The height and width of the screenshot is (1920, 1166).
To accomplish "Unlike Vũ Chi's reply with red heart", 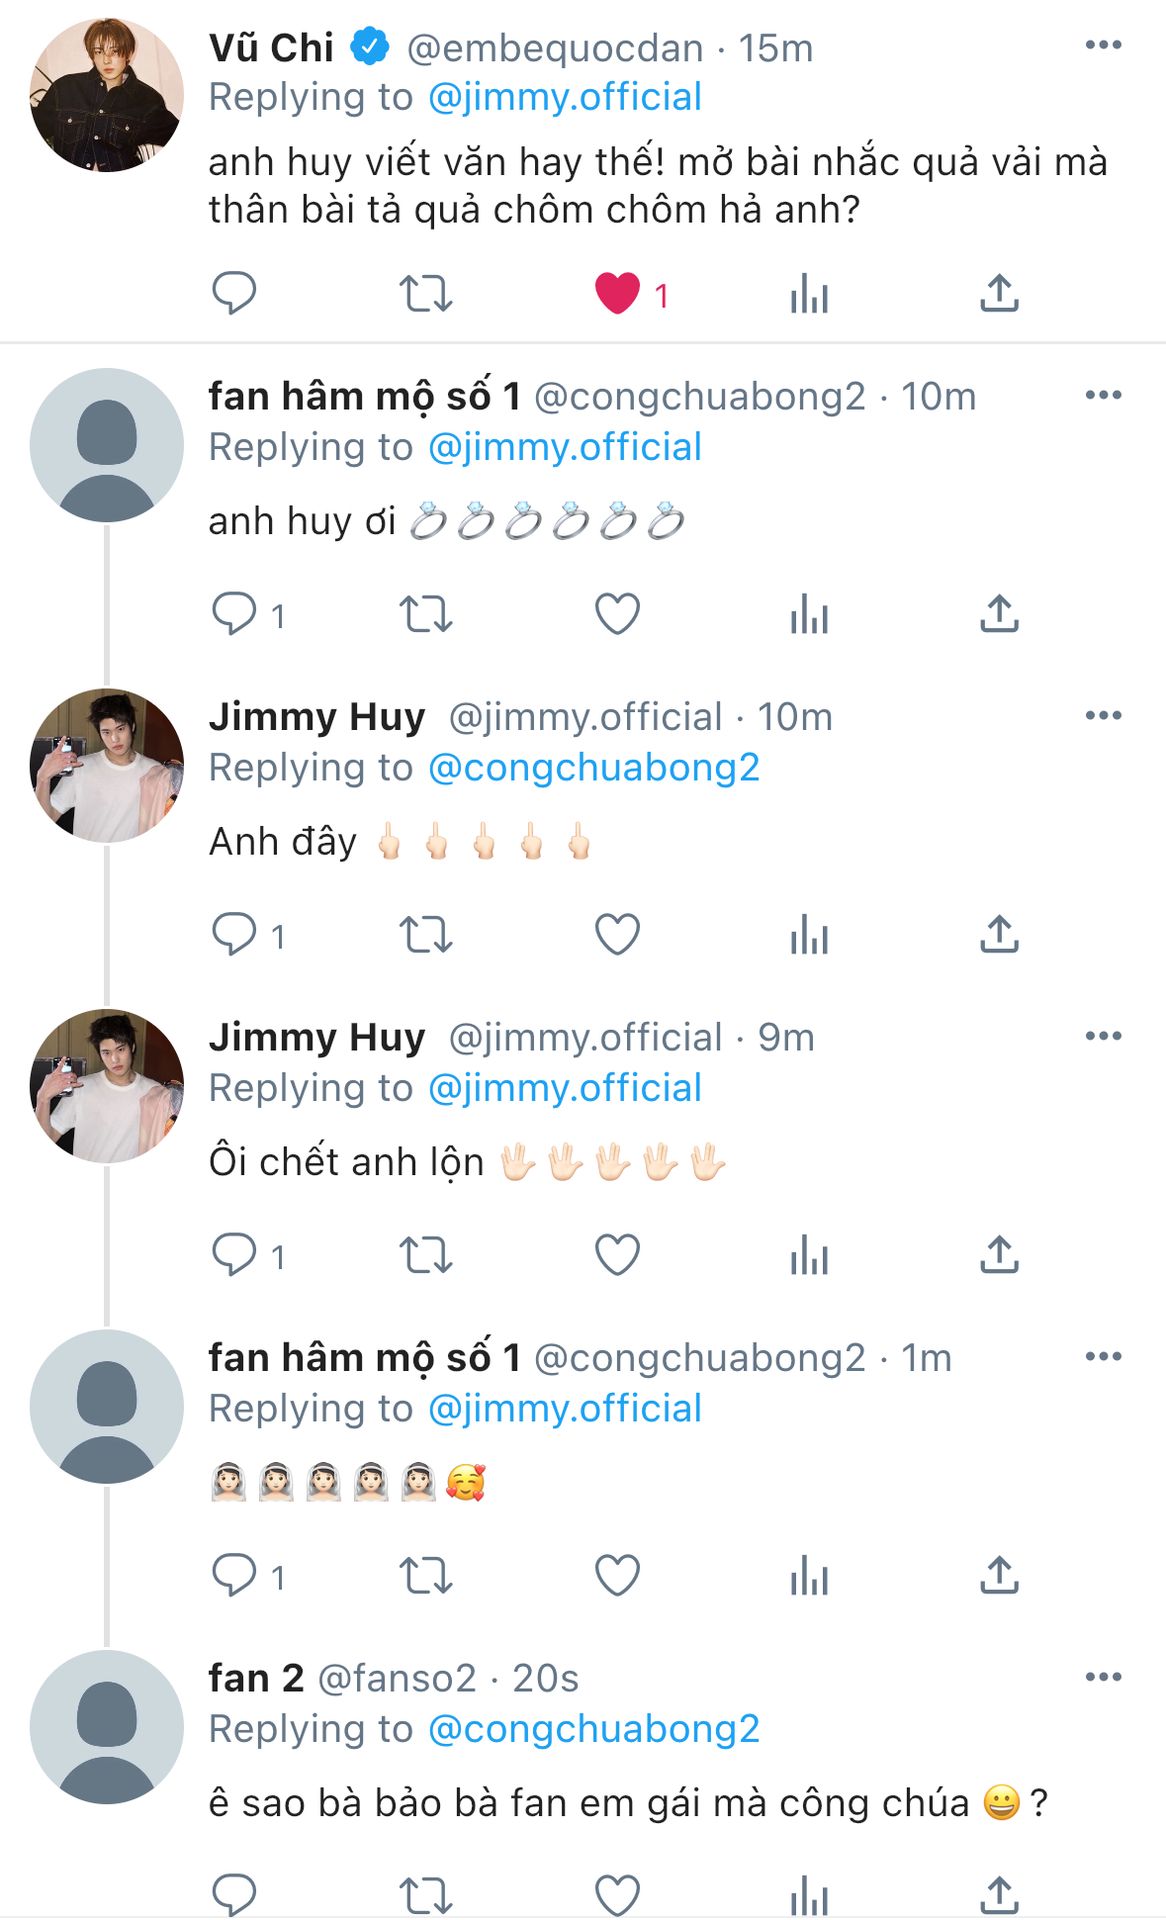I will 617,294.
